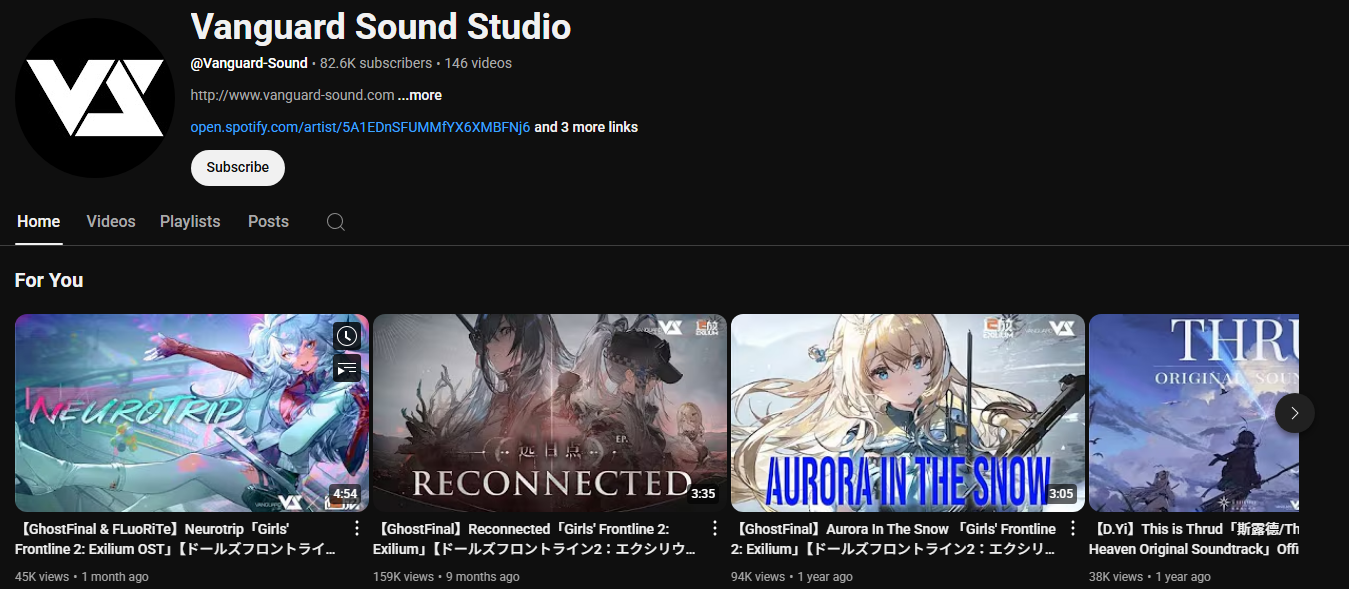Open the Aurora In The Snow video title
Image resolution: width=1349 pixels, height=589 pixels.
[x=894, y=539]
